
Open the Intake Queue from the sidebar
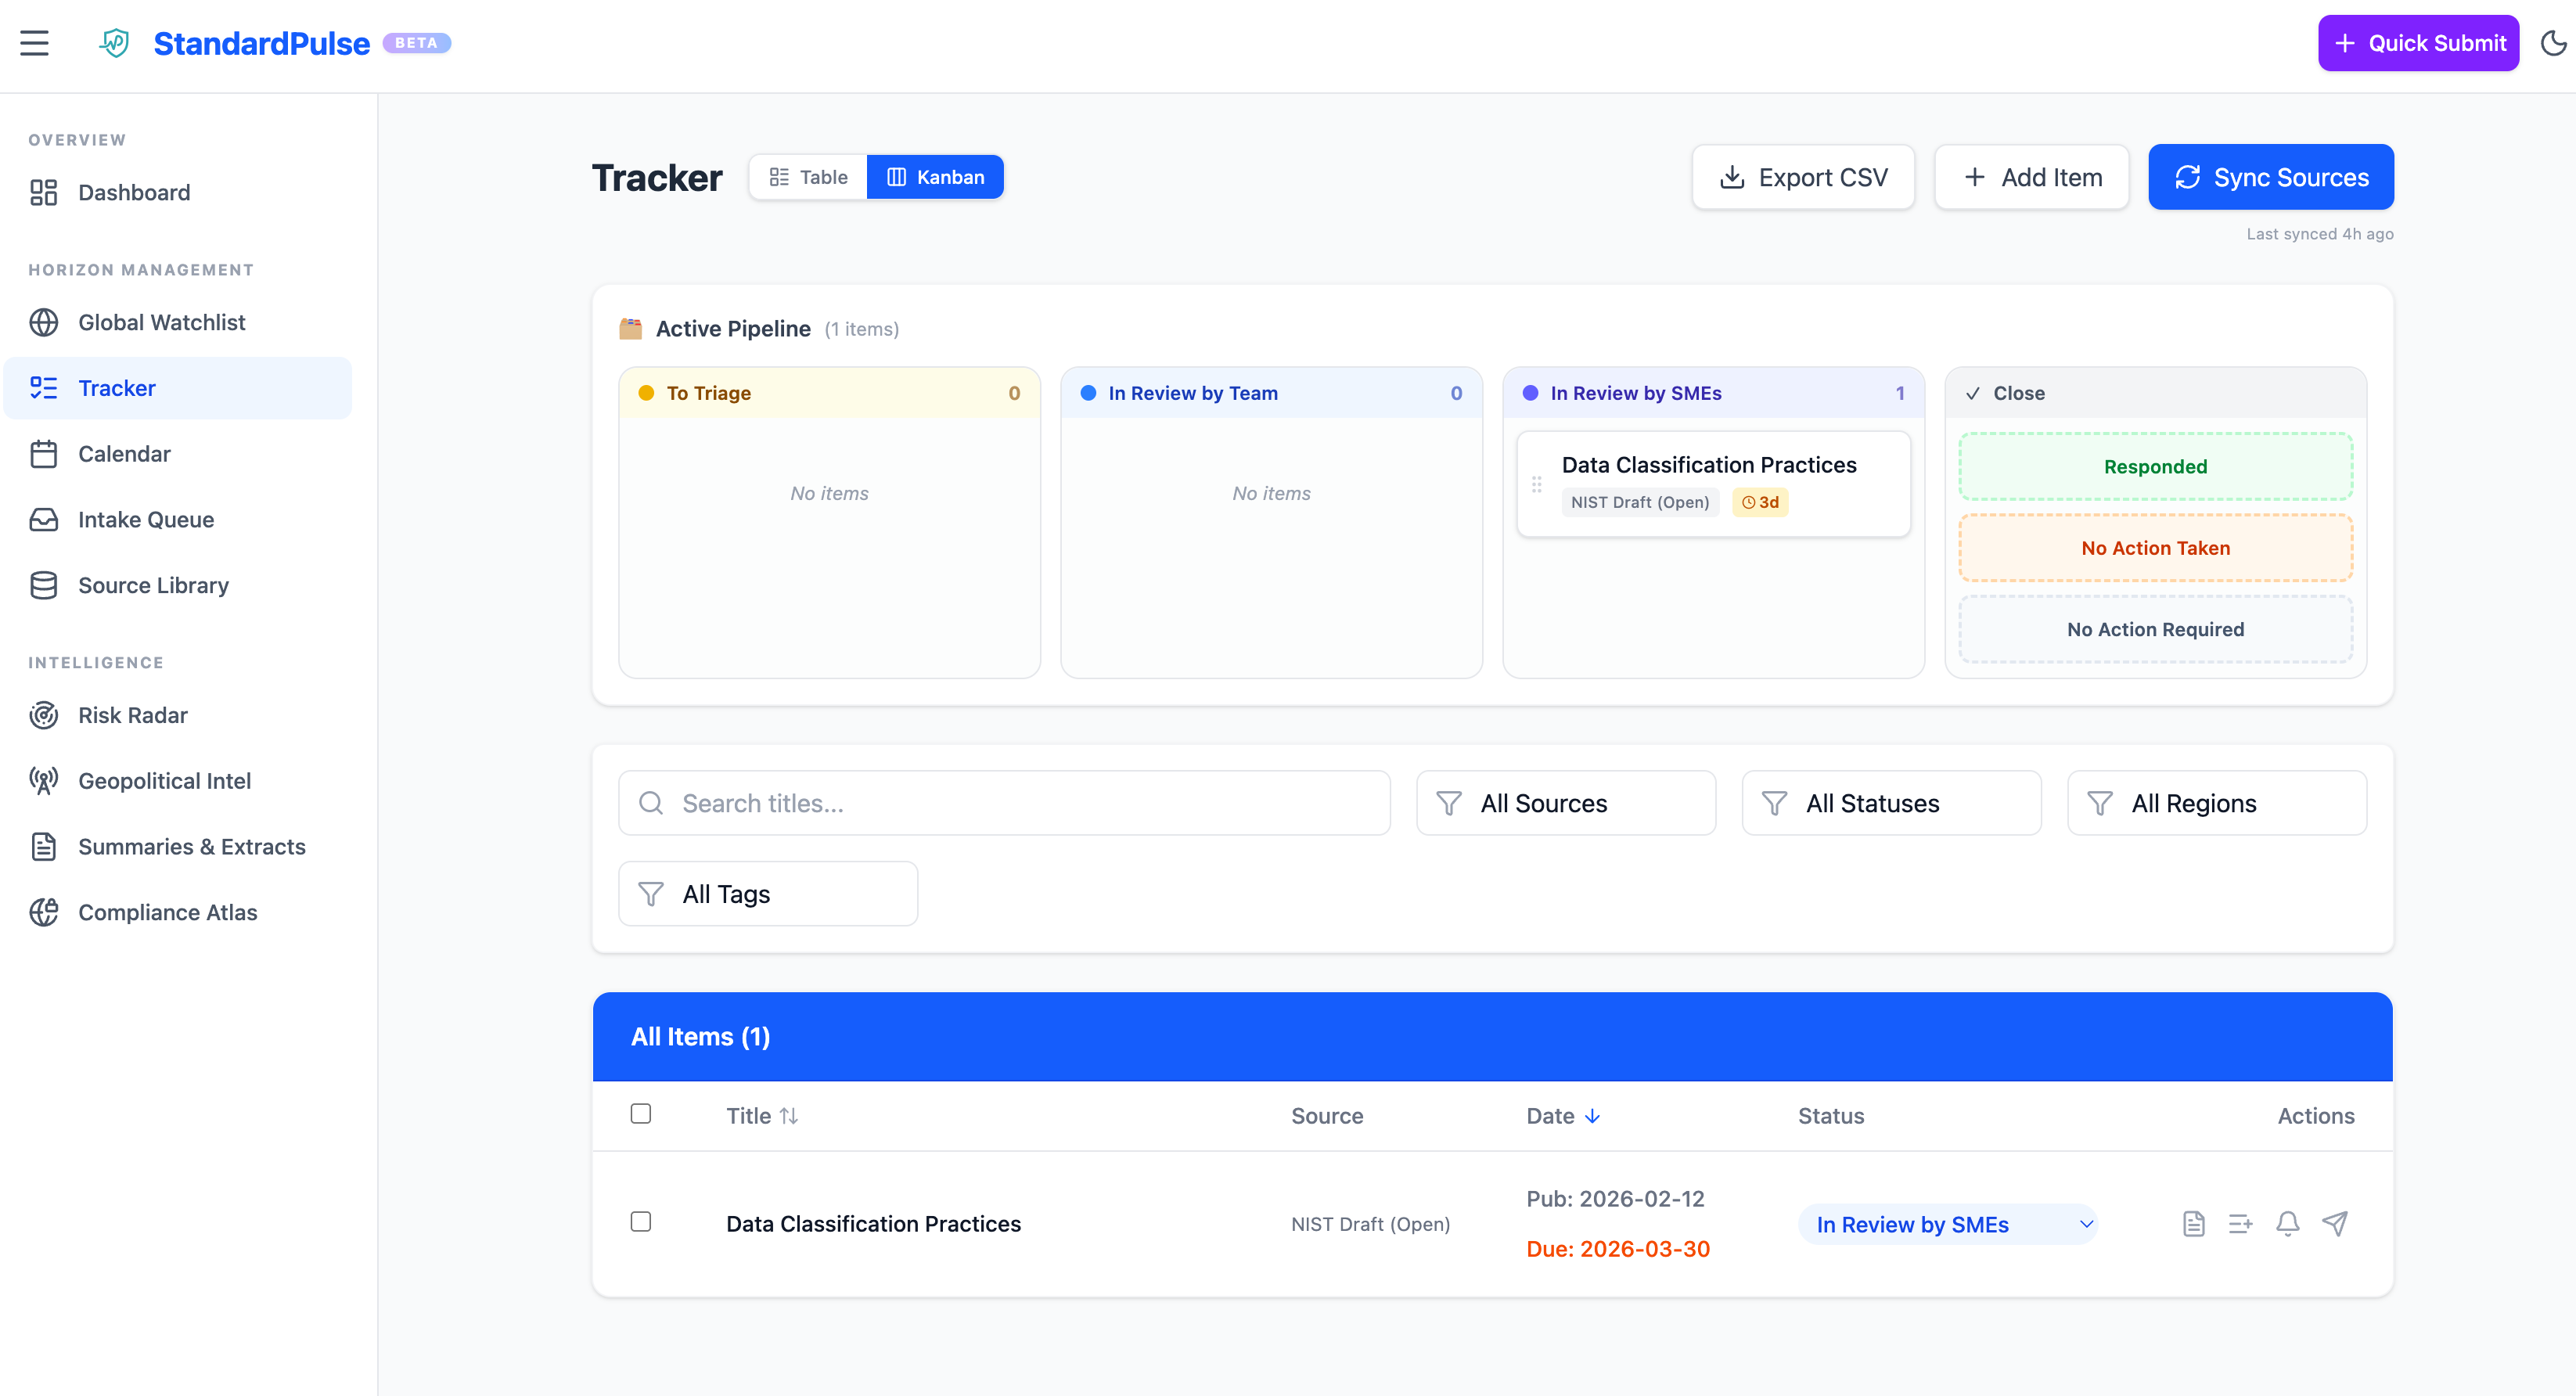tap(145, 519)
